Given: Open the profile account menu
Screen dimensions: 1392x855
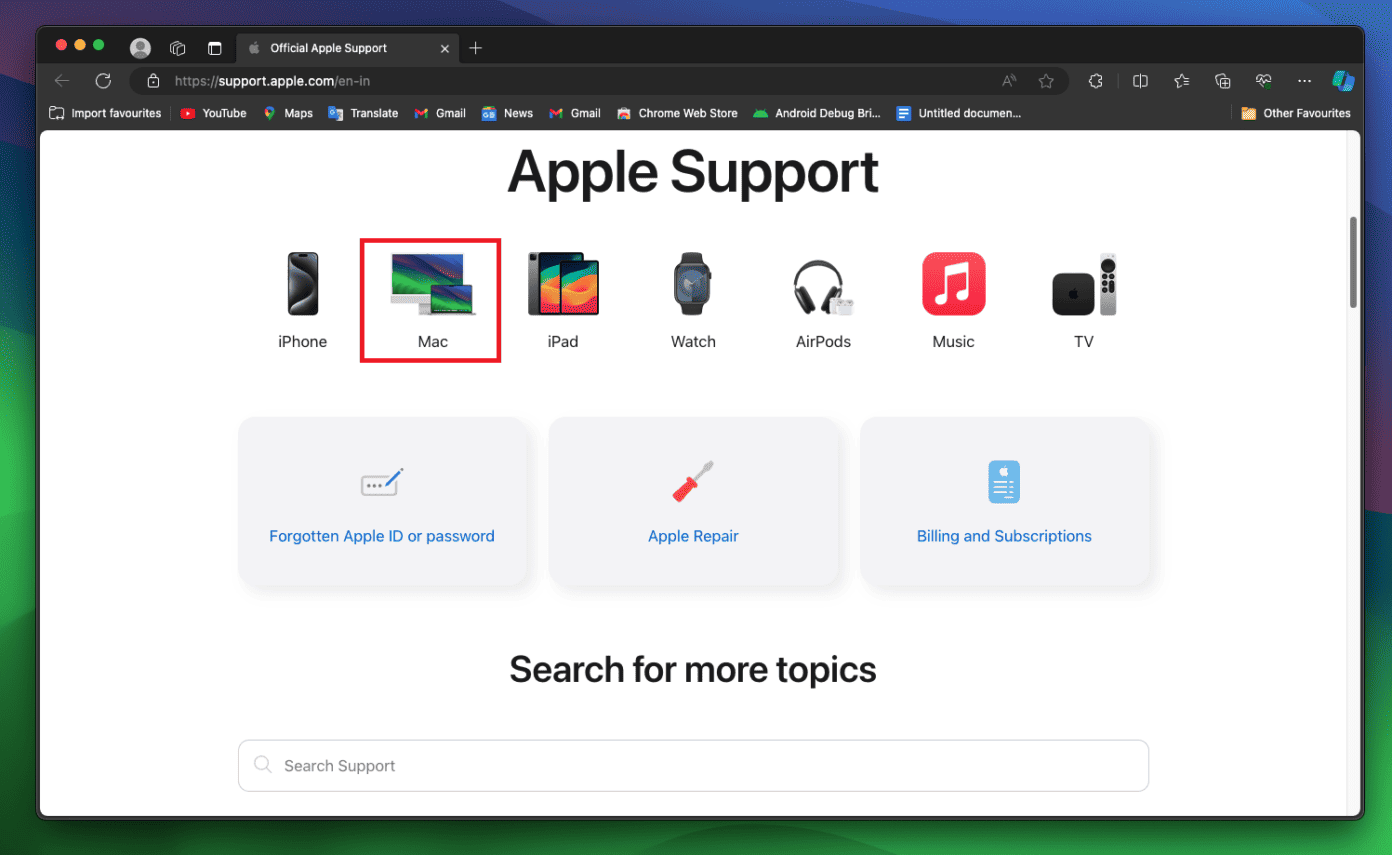Looking at the screenshot, I should click(140, 47).
